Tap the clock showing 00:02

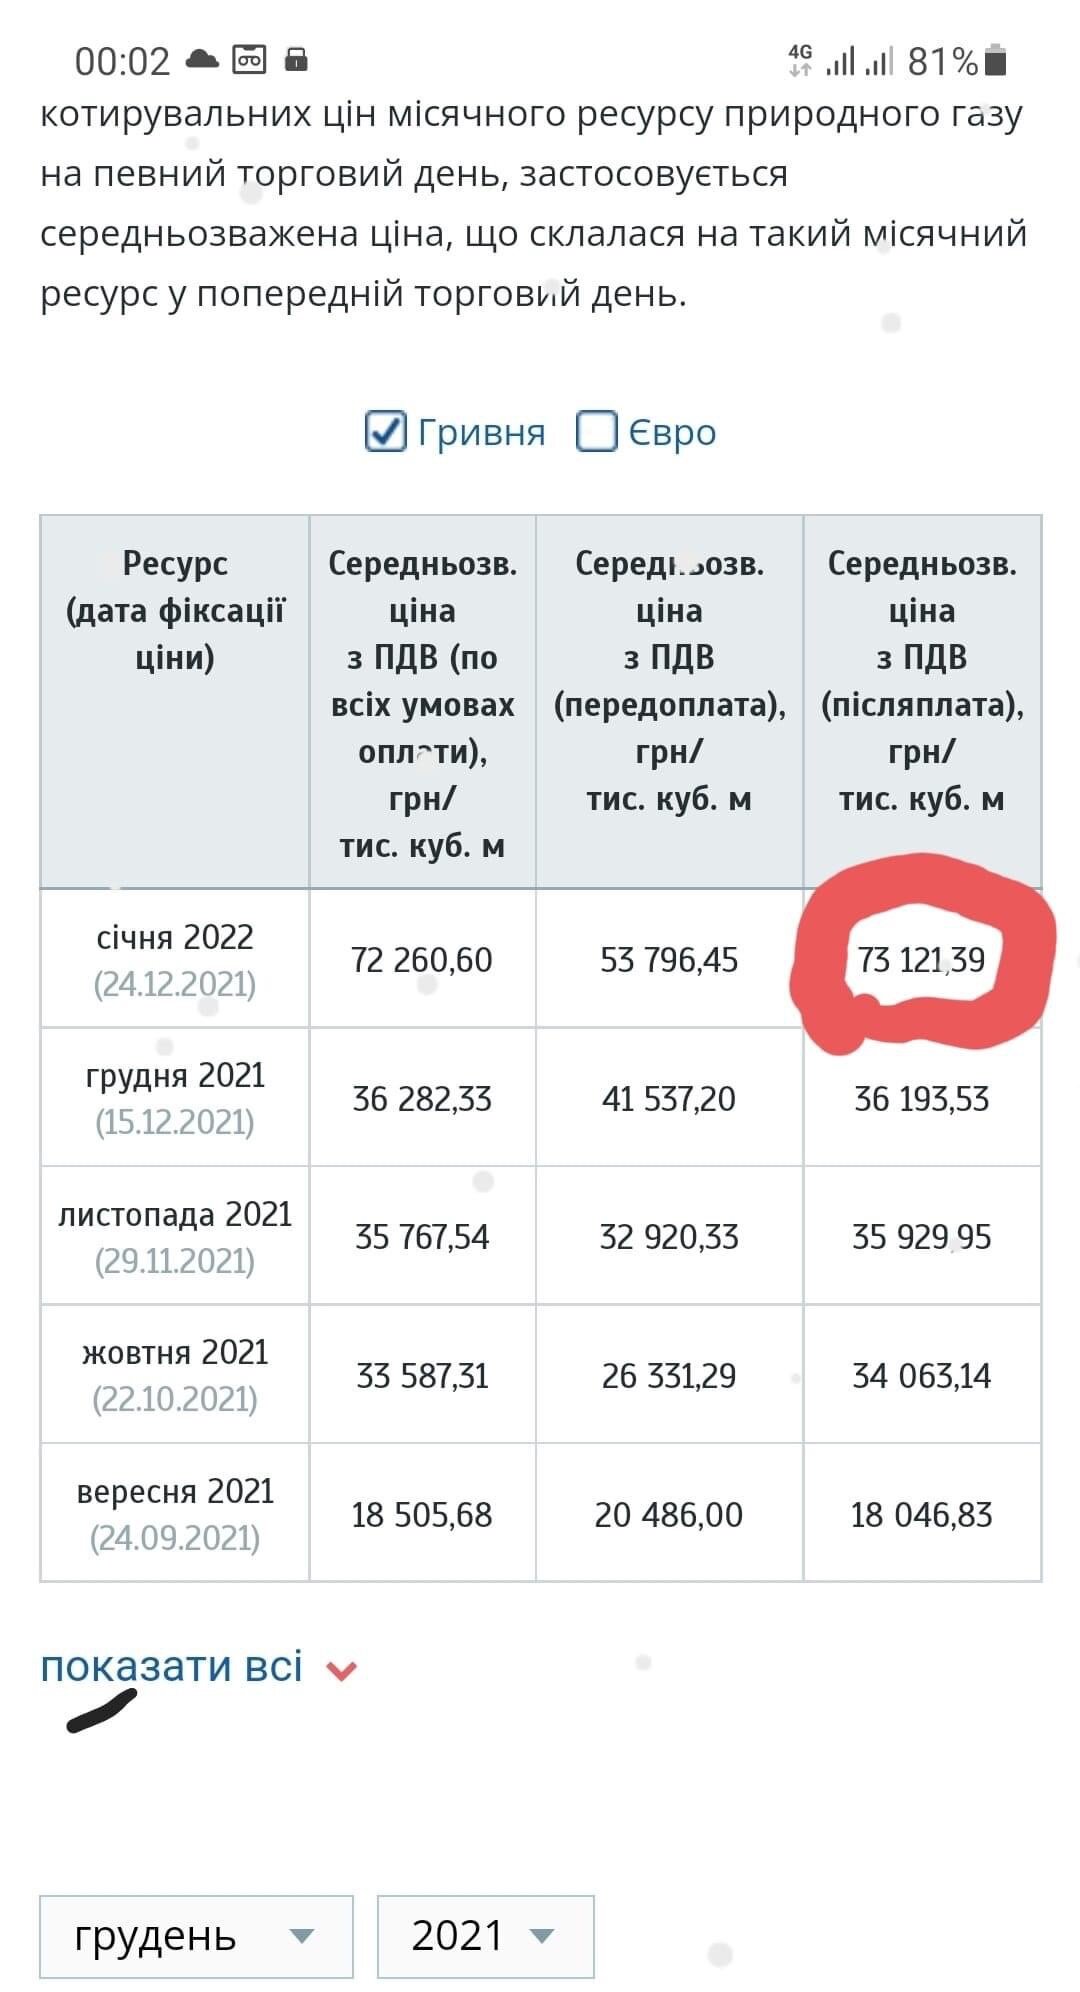click(x=122, y=62)
